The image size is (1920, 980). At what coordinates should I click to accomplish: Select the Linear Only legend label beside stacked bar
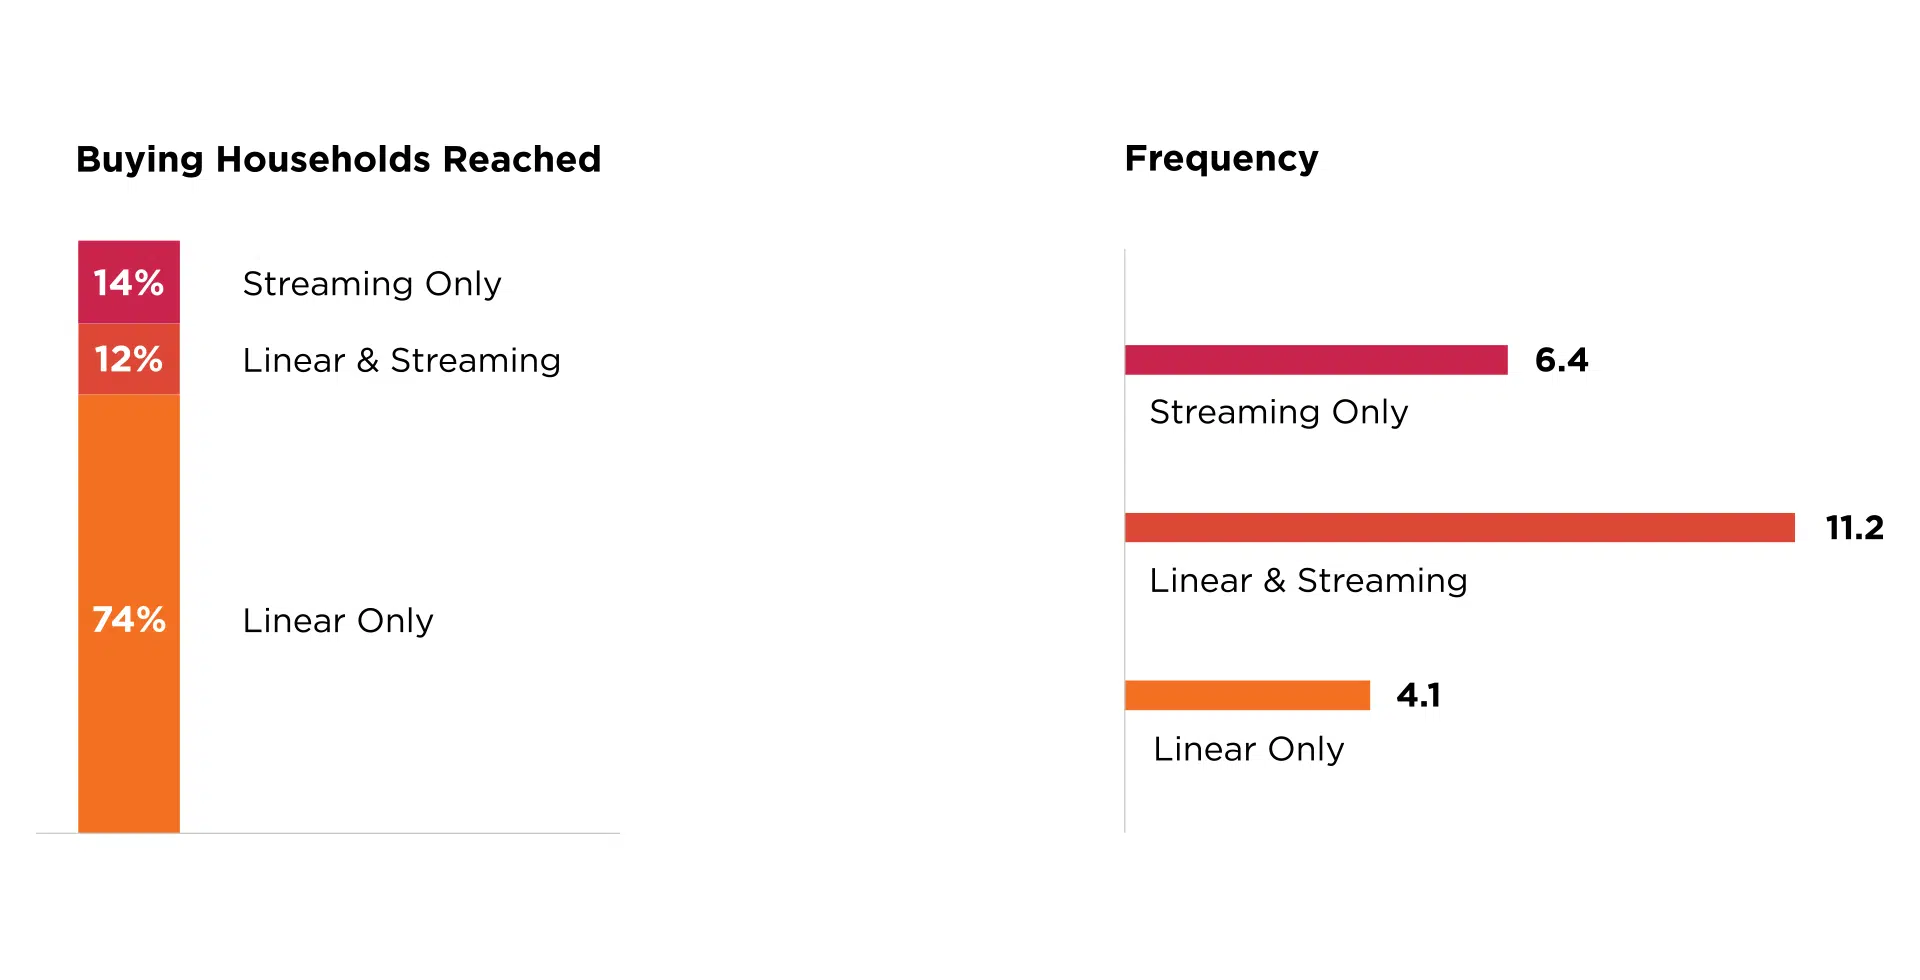point(338,621)
